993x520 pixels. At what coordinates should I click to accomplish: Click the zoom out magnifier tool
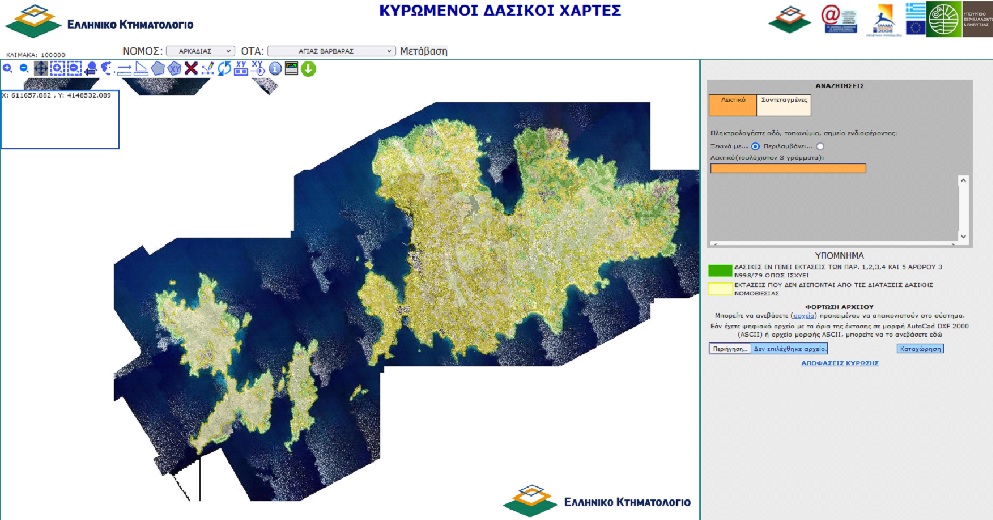23,68
